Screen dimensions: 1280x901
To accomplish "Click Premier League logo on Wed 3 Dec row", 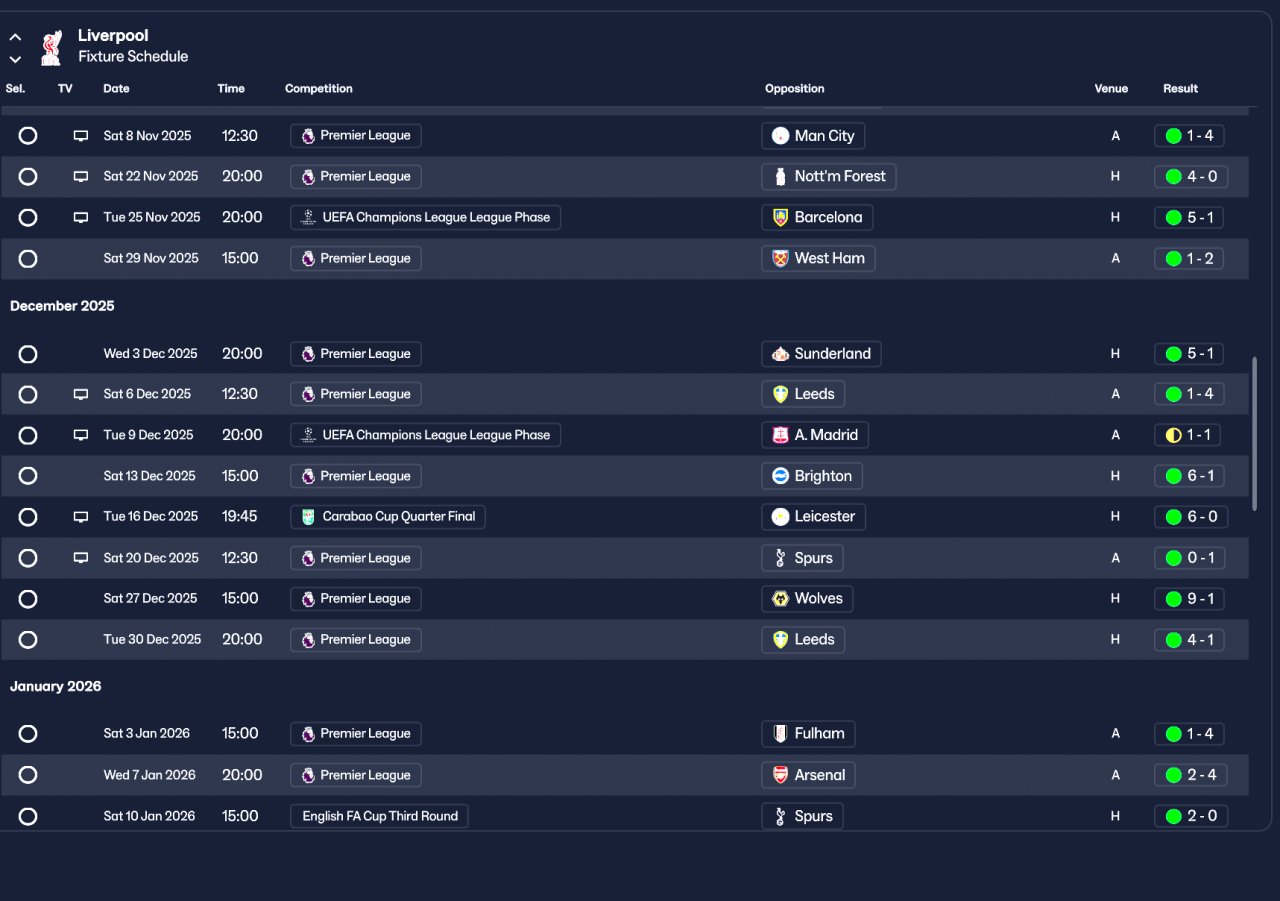I will pyautogui.click(x=308, y=354).
